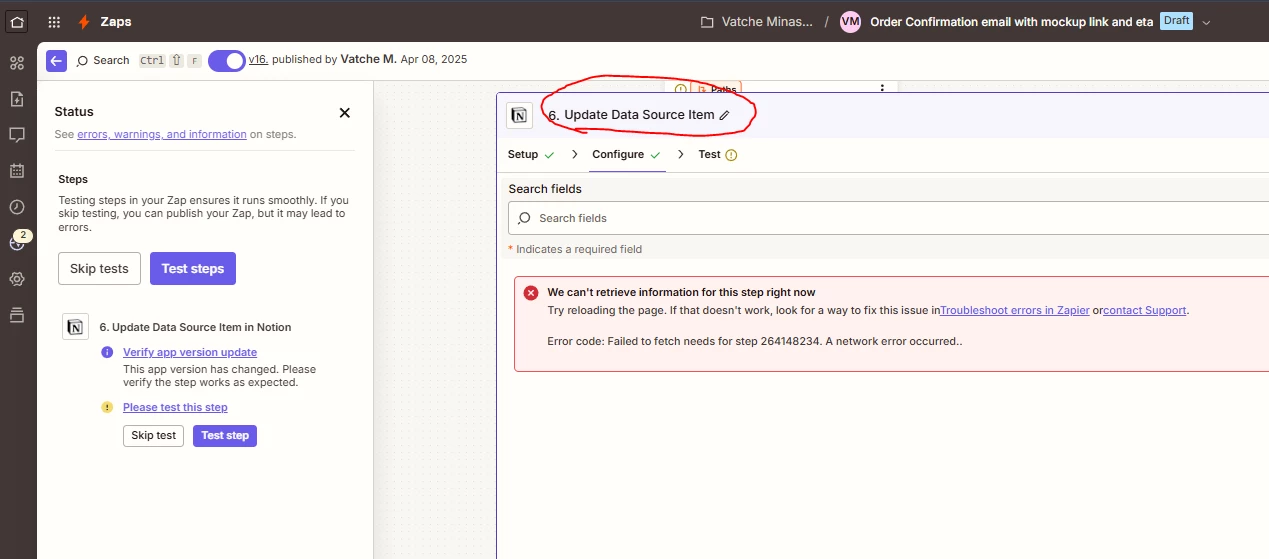Open the notes comment icon in sidebar
Viewport: 1269px width, 559px height.
tap(17, 135)
